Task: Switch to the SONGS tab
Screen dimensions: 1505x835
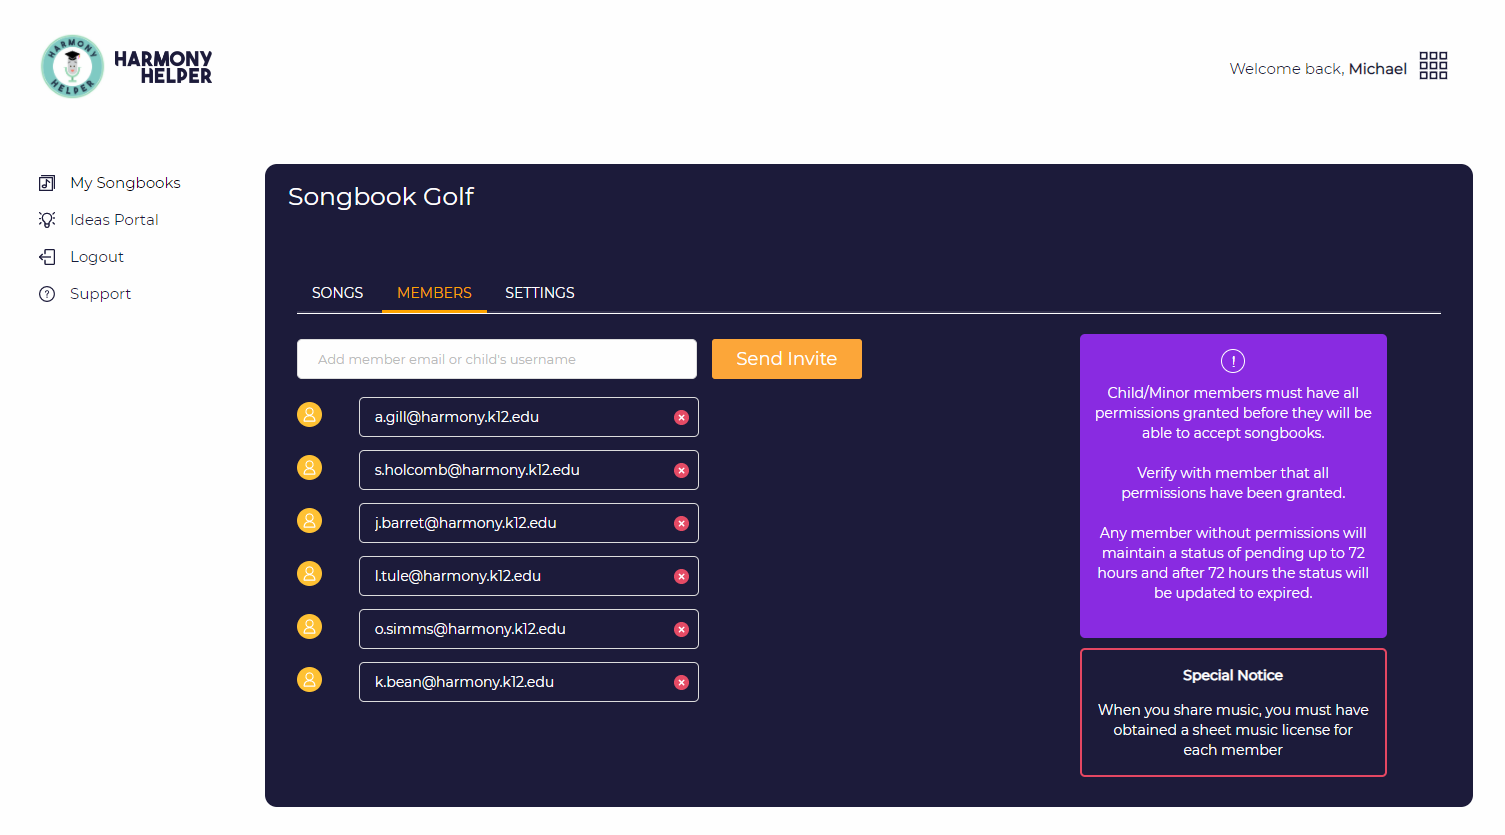Action: 337,293
